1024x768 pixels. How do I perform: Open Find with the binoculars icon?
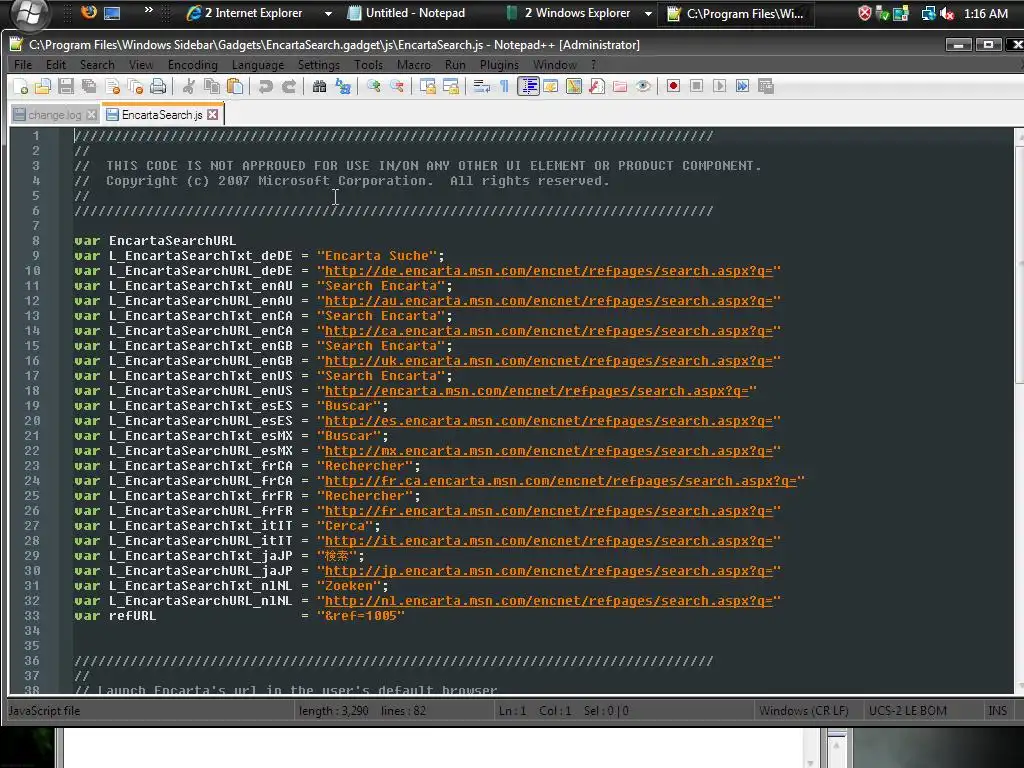click(x=319, y=86)
